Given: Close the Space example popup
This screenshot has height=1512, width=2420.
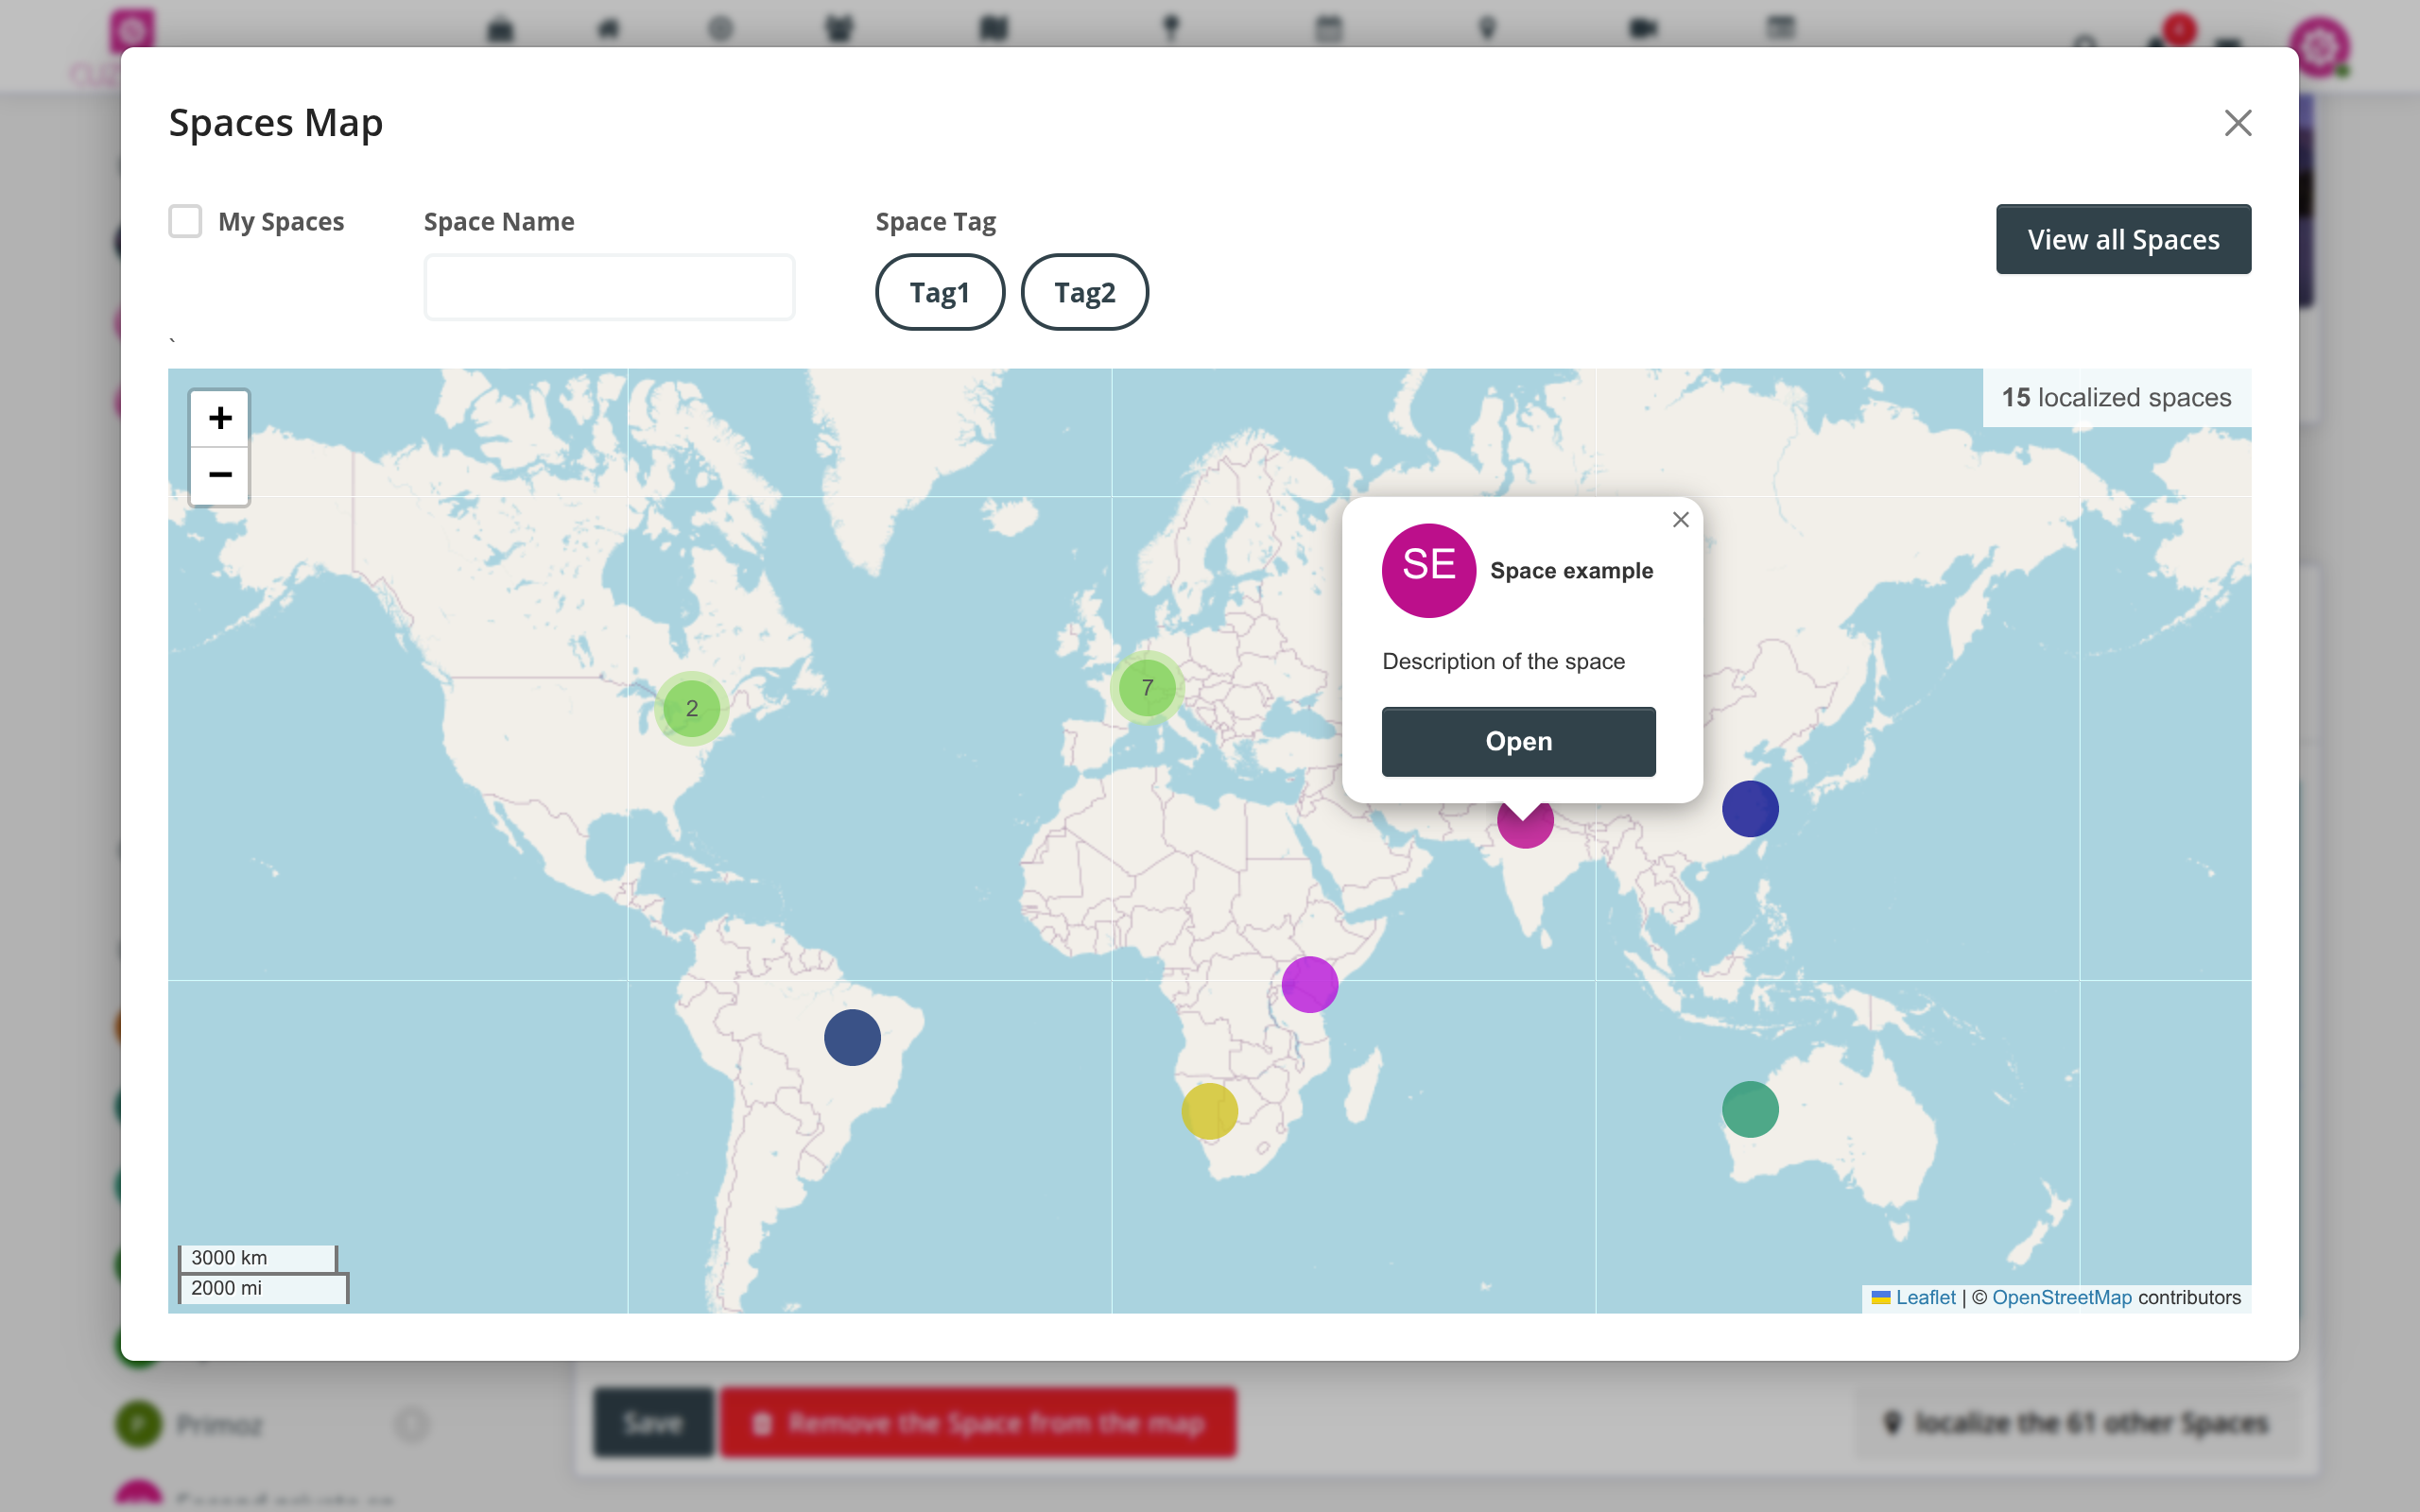Looking at the screenshot, I should point(1680,520).
